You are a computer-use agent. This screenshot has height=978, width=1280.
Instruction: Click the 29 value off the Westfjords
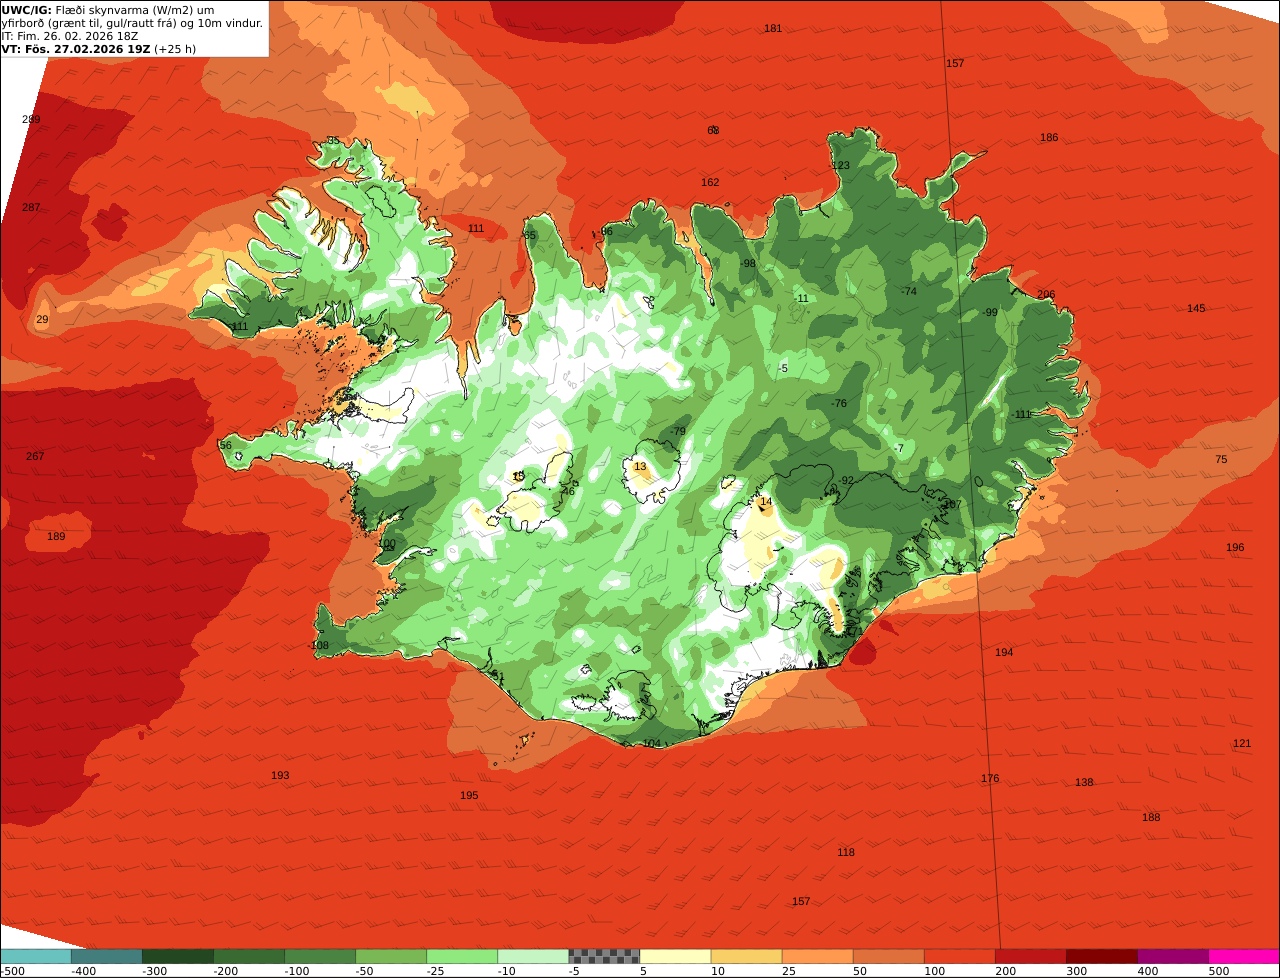tap(42, 319)
